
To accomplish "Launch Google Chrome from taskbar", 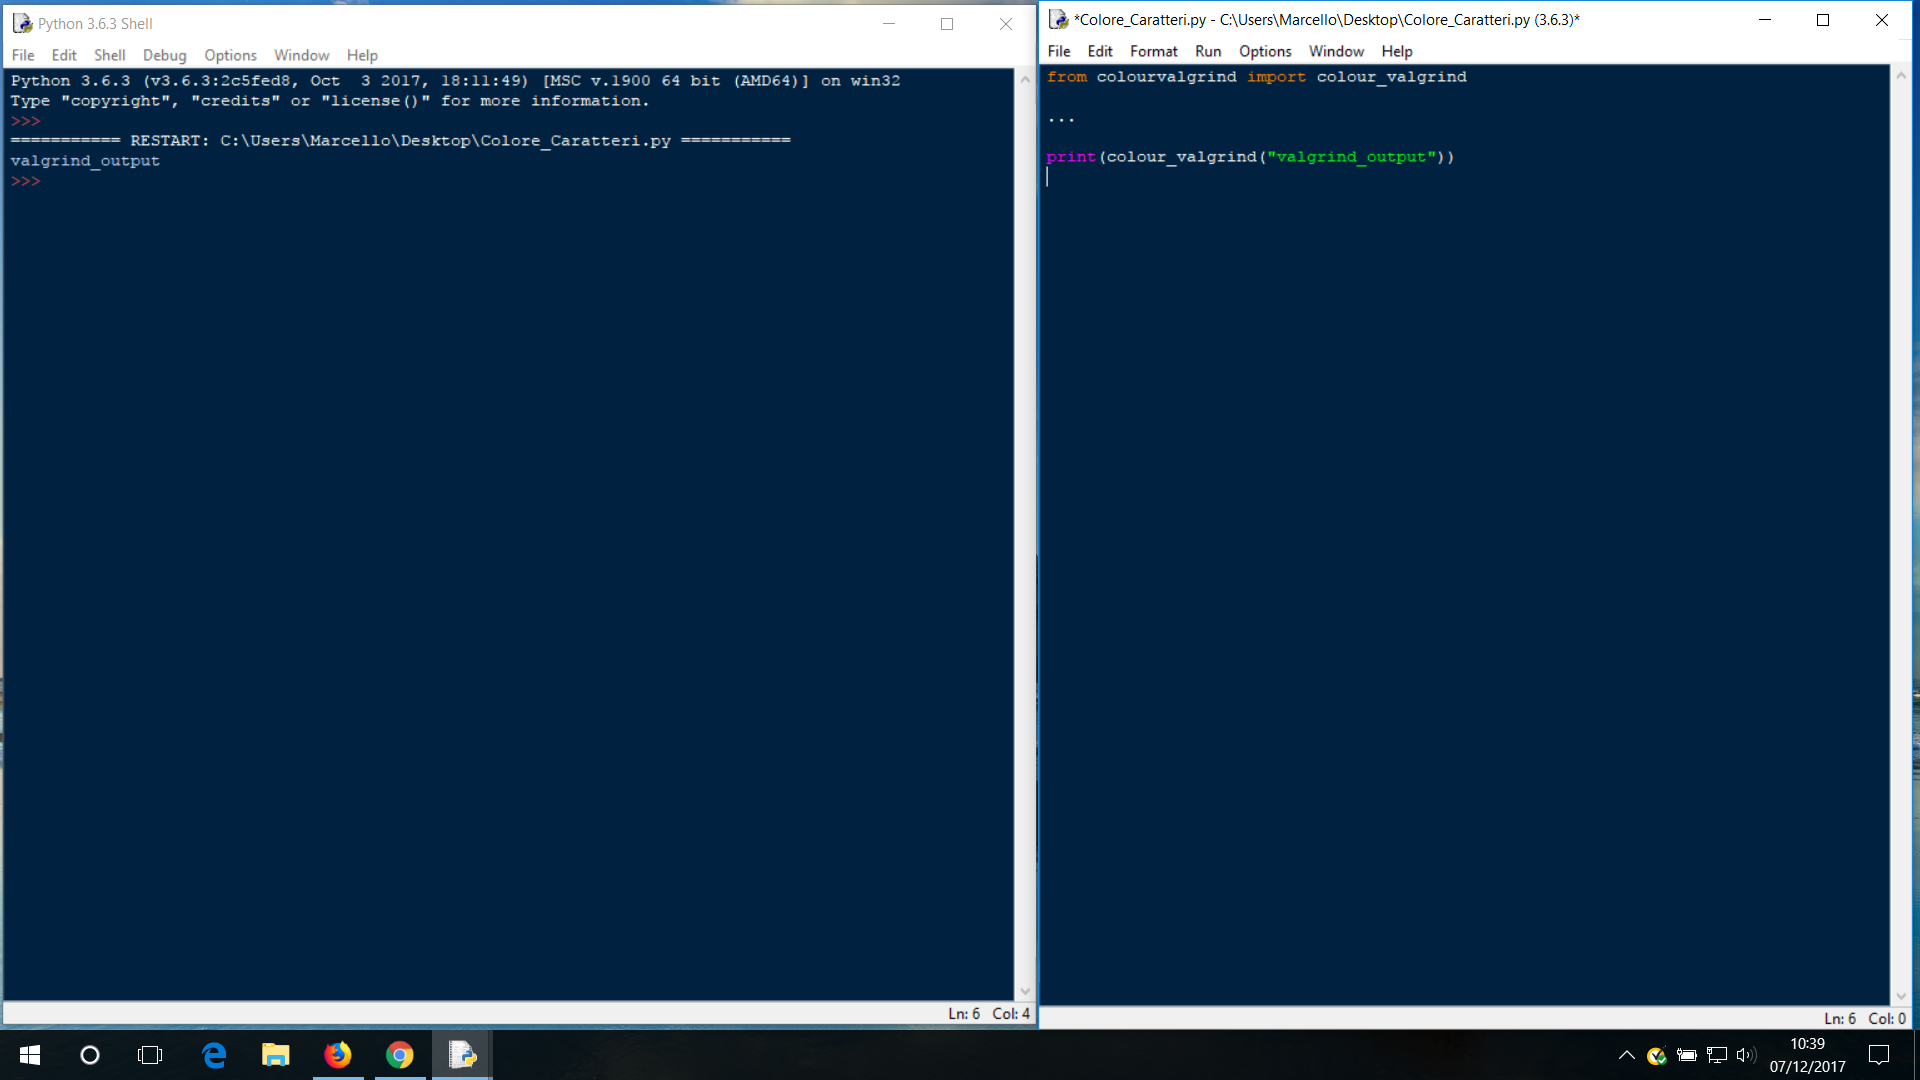I will point(400,1055).
